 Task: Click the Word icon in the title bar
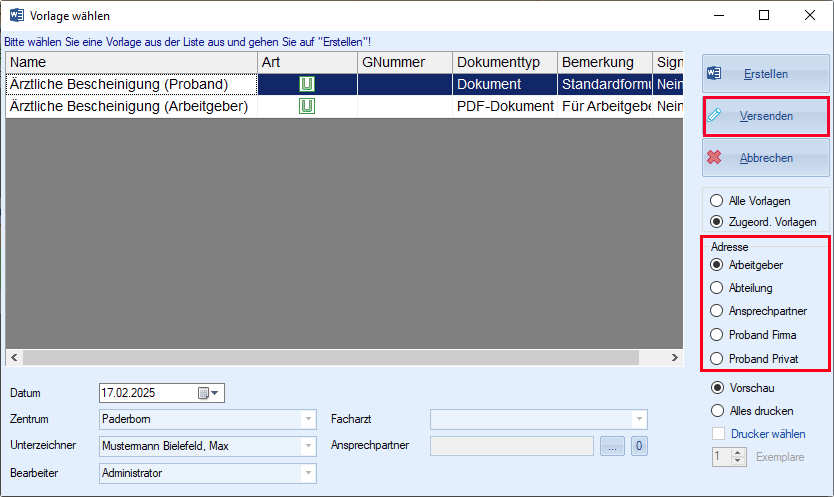click(16, 15)
